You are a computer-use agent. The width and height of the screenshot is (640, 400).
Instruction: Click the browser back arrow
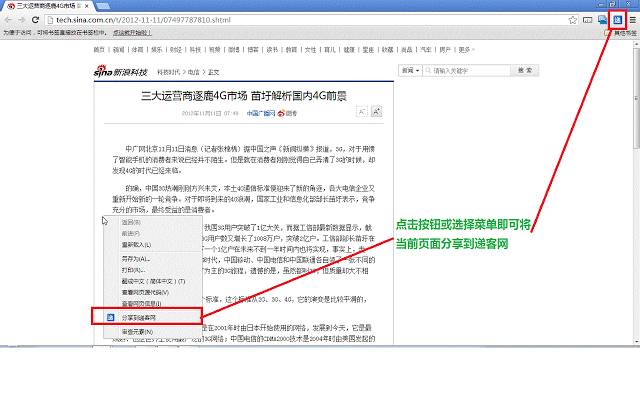tap(8, 20)
